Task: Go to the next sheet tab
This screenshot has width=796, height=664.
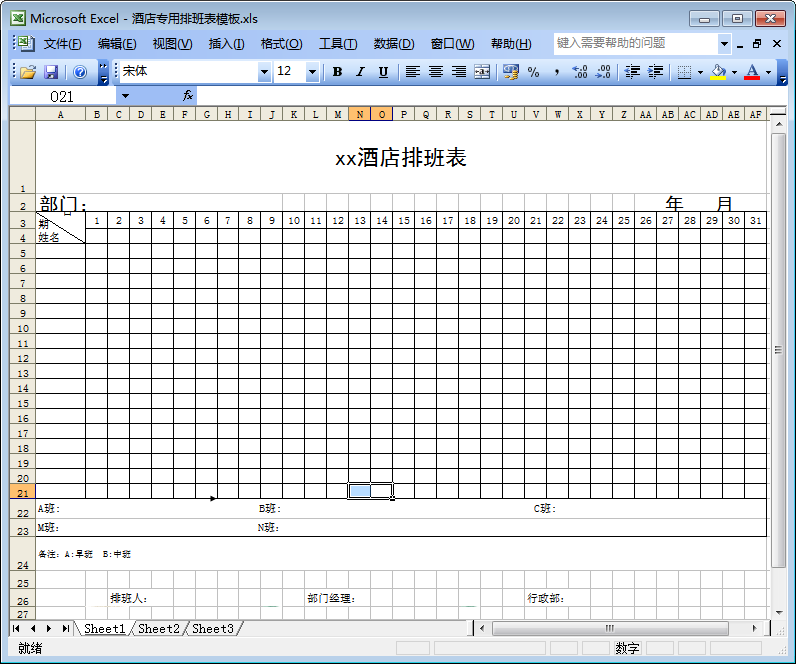Action: point(49,628)
